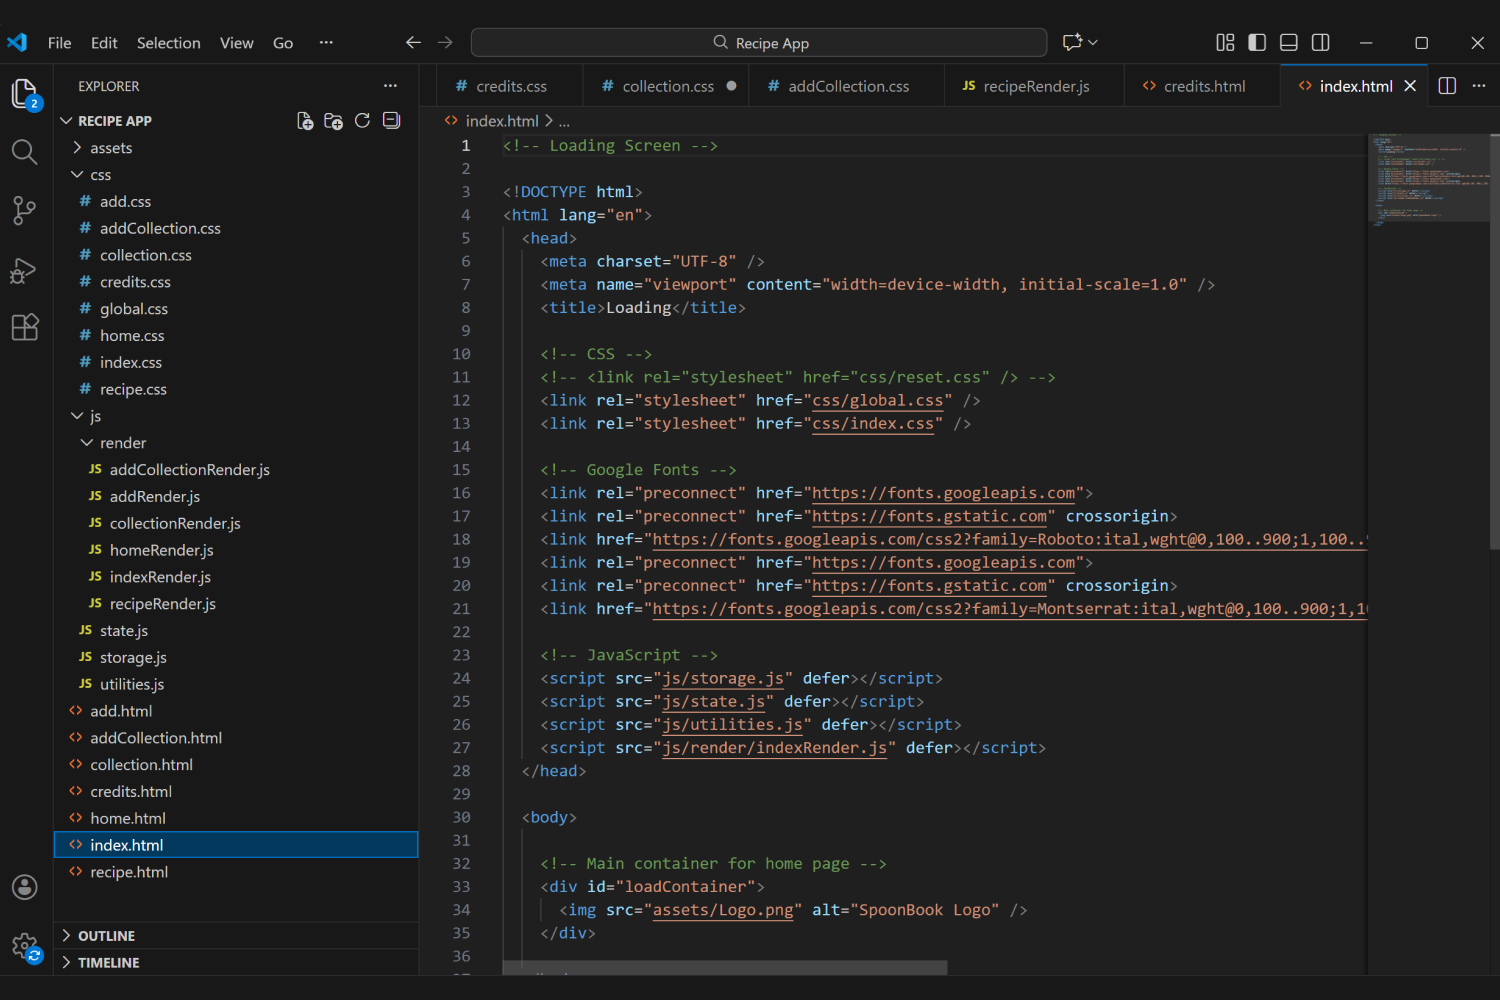Open css/global.css link in code
Viewport: 1500px width, 1000px height.
click(877, 400)
